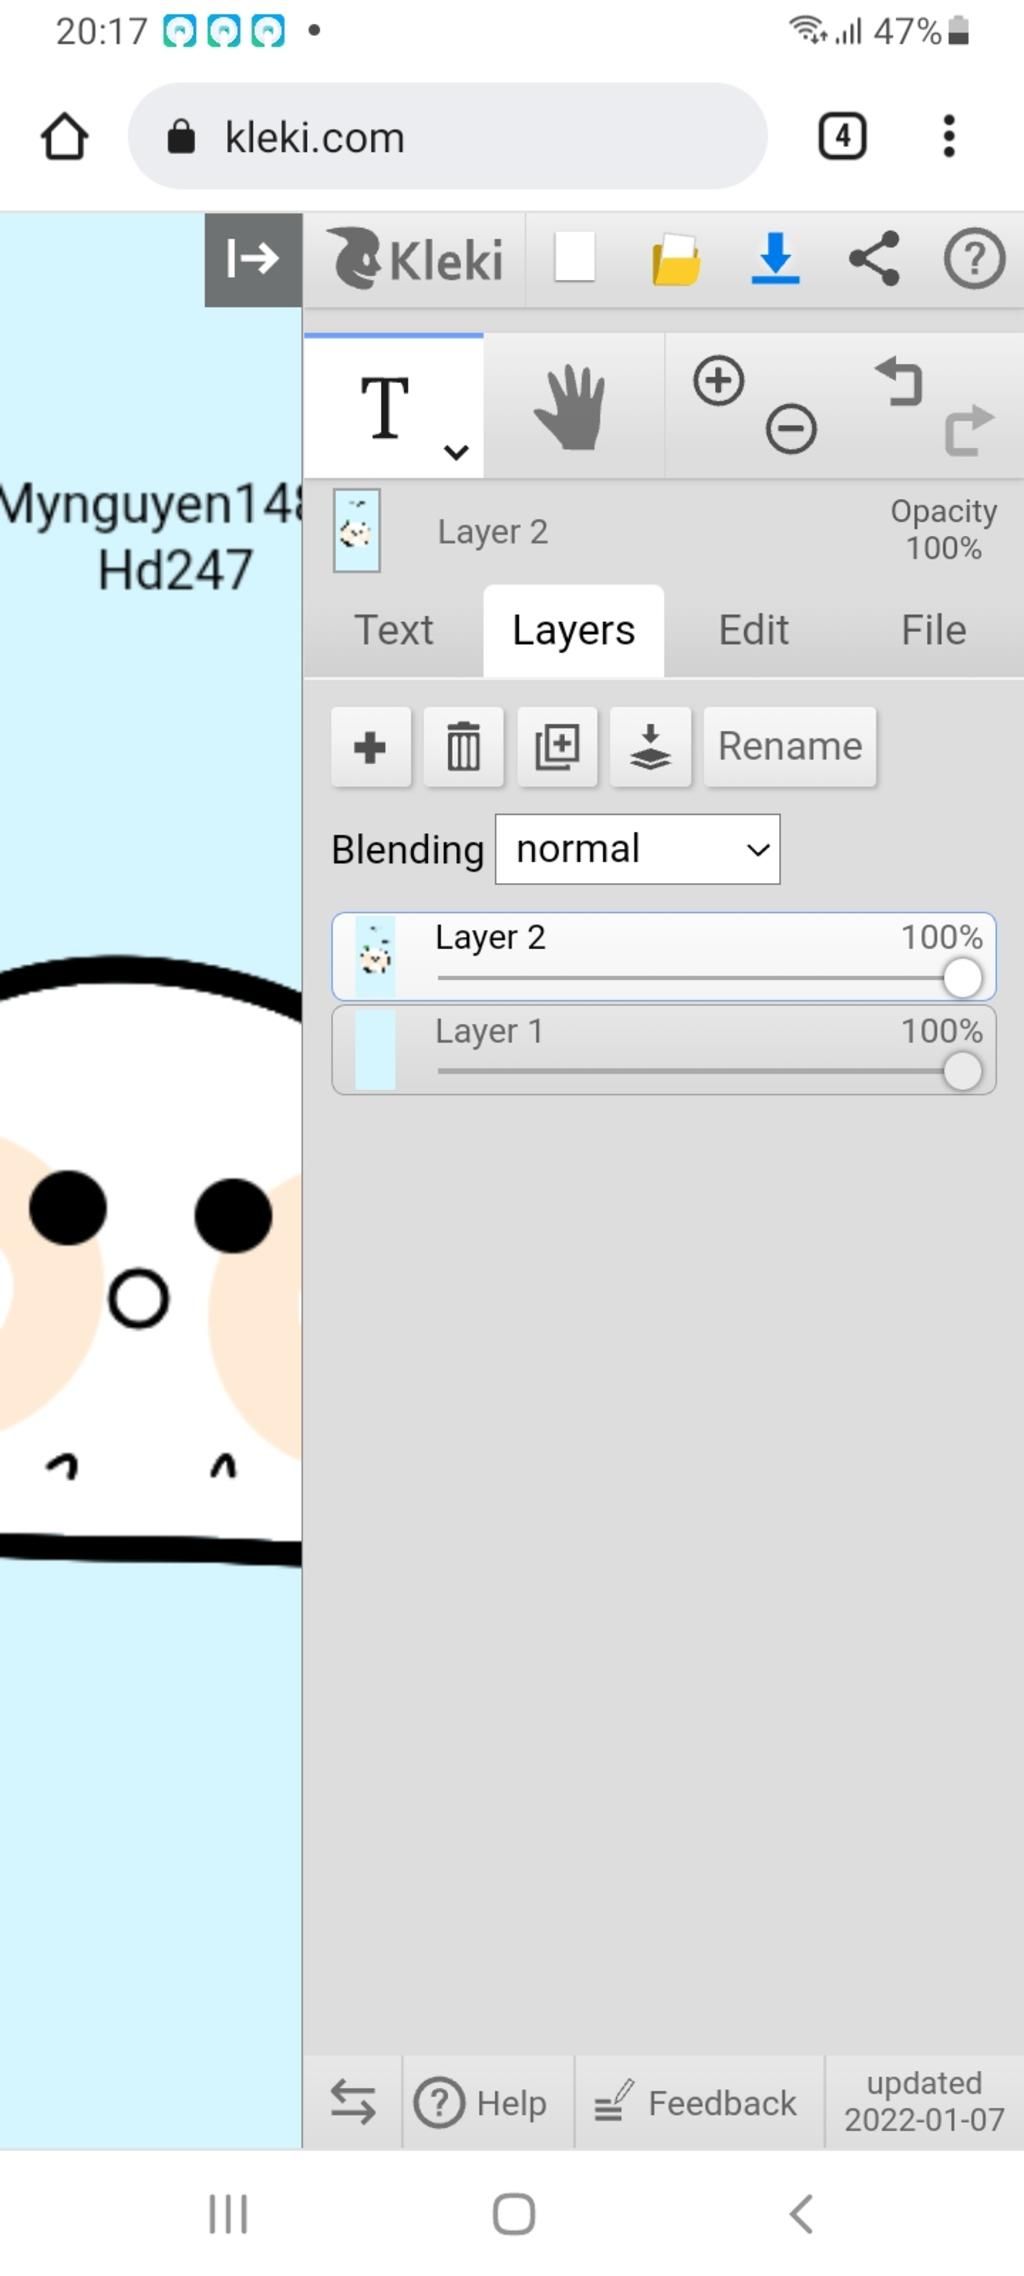Viewport: 1024px width, 2276px height.
Task: Tap the Android back button
Action: click(800, 2214)
